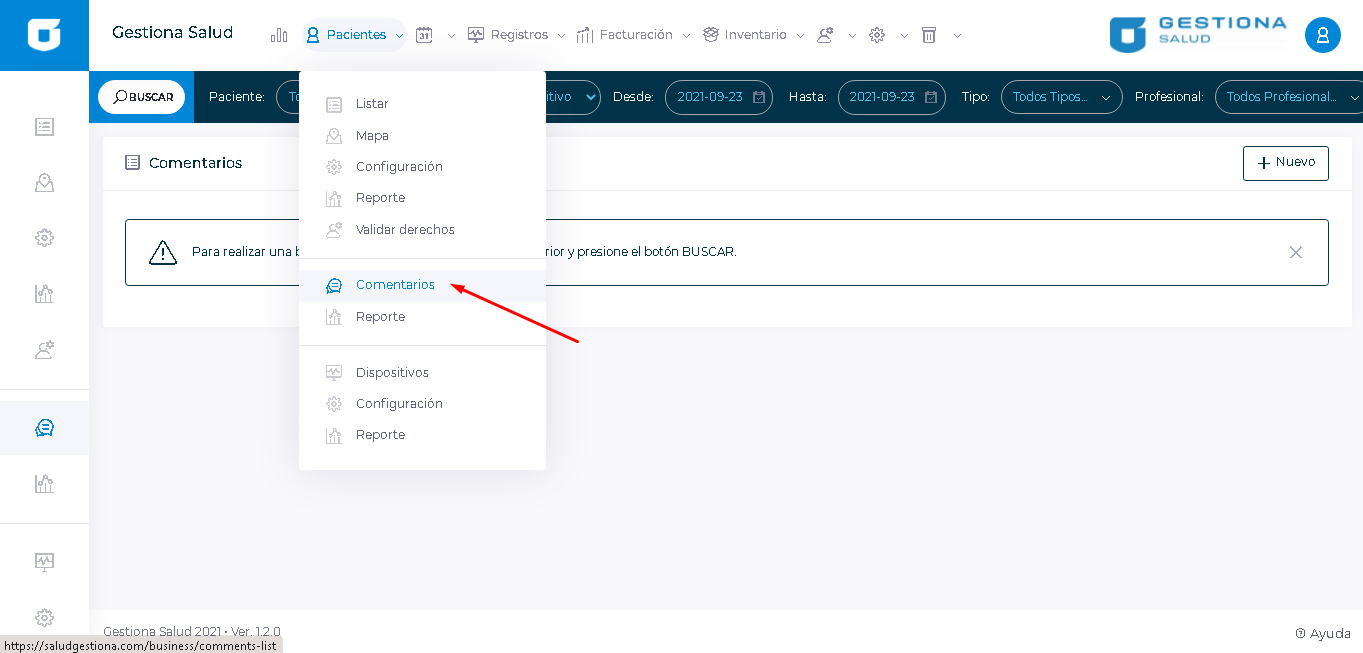Open the Profesional filter dropdown
1363x653 pixels.
tap(1290, 97)
